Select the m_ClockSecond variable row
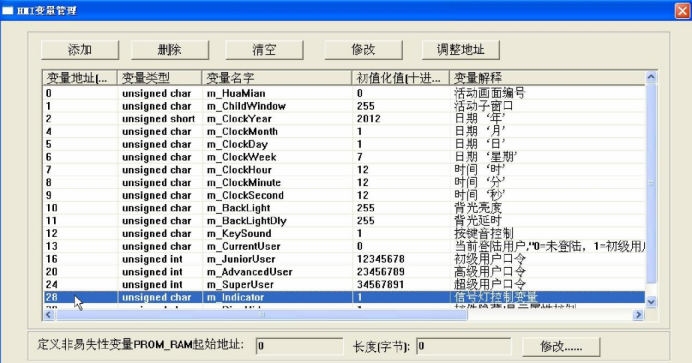This screenshot has height=363, width=692. [344, 195]
